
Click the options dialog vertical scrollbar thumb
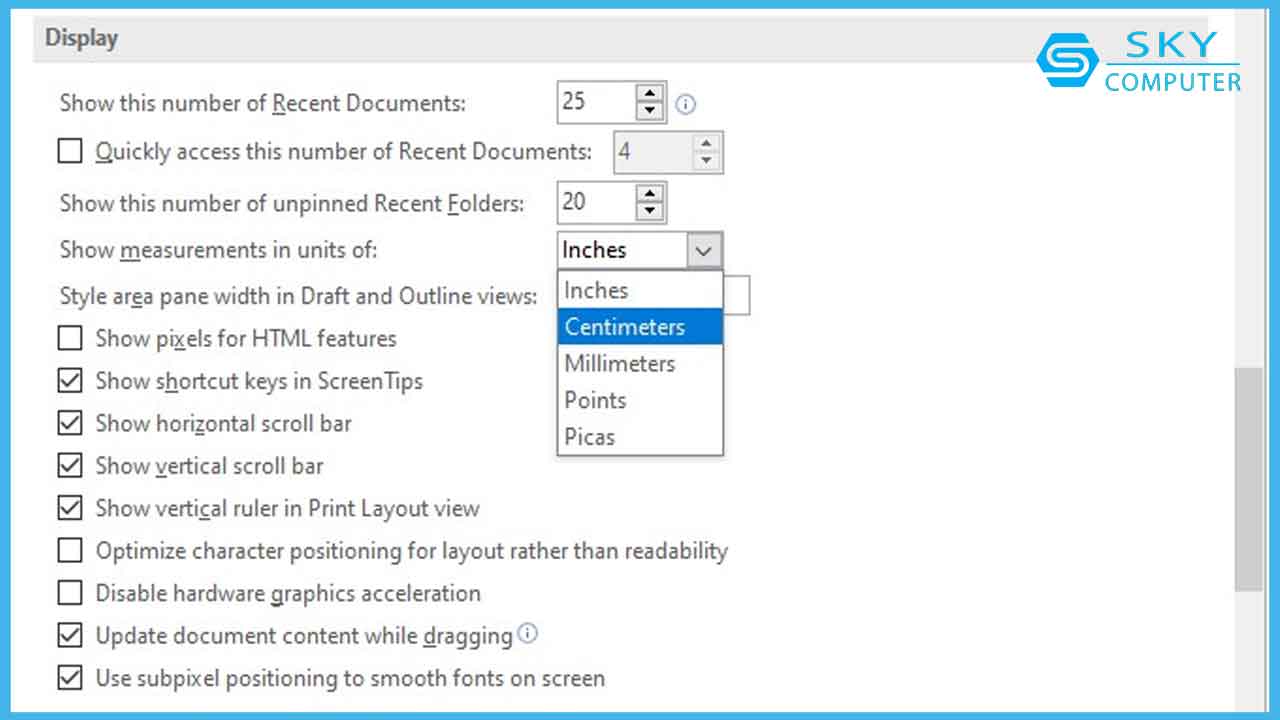click(x=1248, y=479)
